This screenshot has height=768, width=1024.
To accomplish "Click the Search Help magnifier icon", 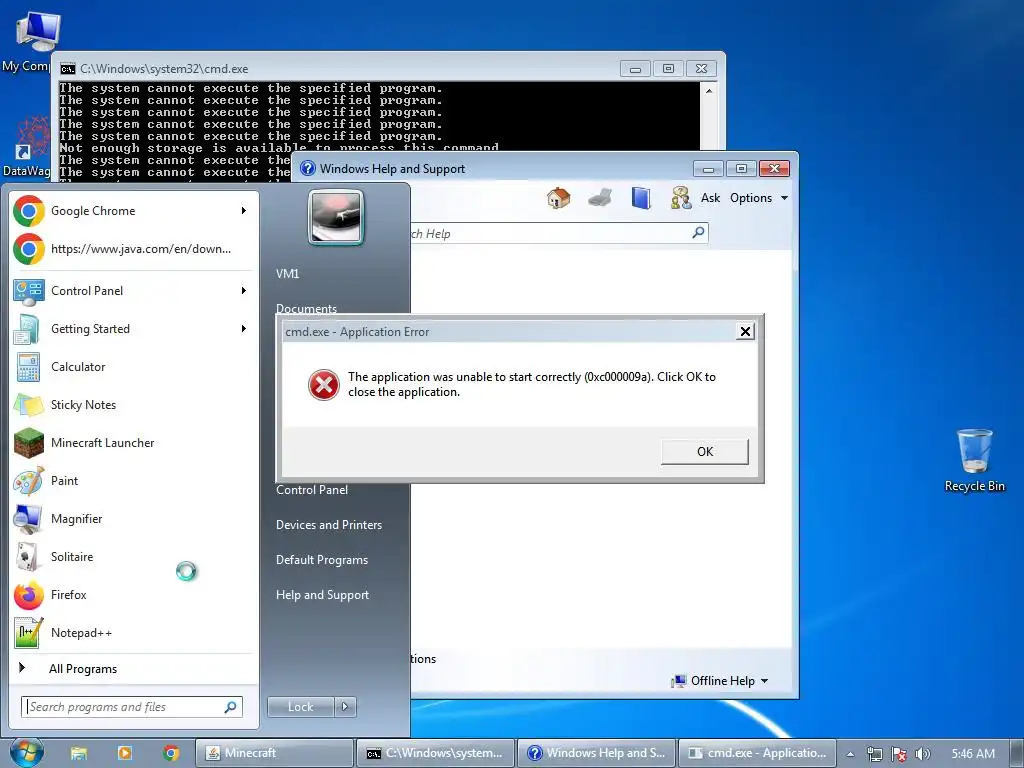I will click(x=698, y=232).
